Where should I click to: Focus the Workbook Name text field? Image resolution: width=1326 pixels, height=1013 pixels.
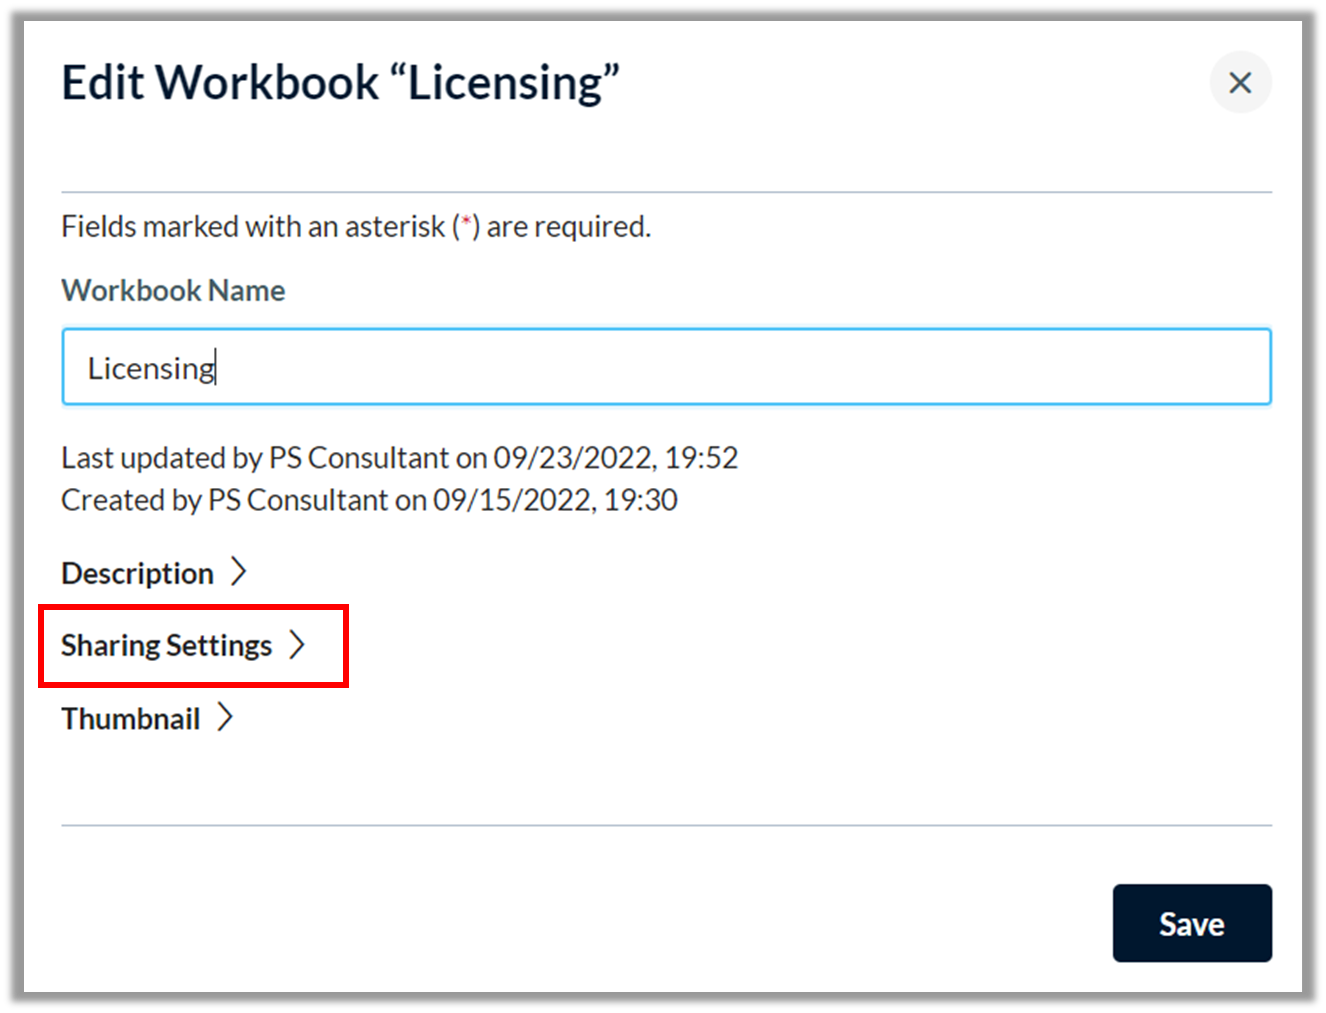click(x=667, y=367)
